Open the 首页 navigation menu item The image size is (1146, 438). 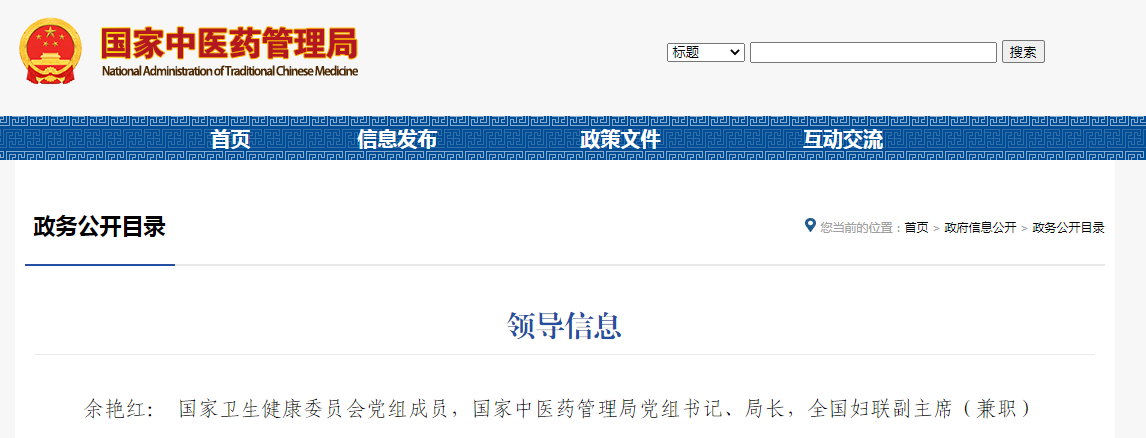click(x=230, y=139)
